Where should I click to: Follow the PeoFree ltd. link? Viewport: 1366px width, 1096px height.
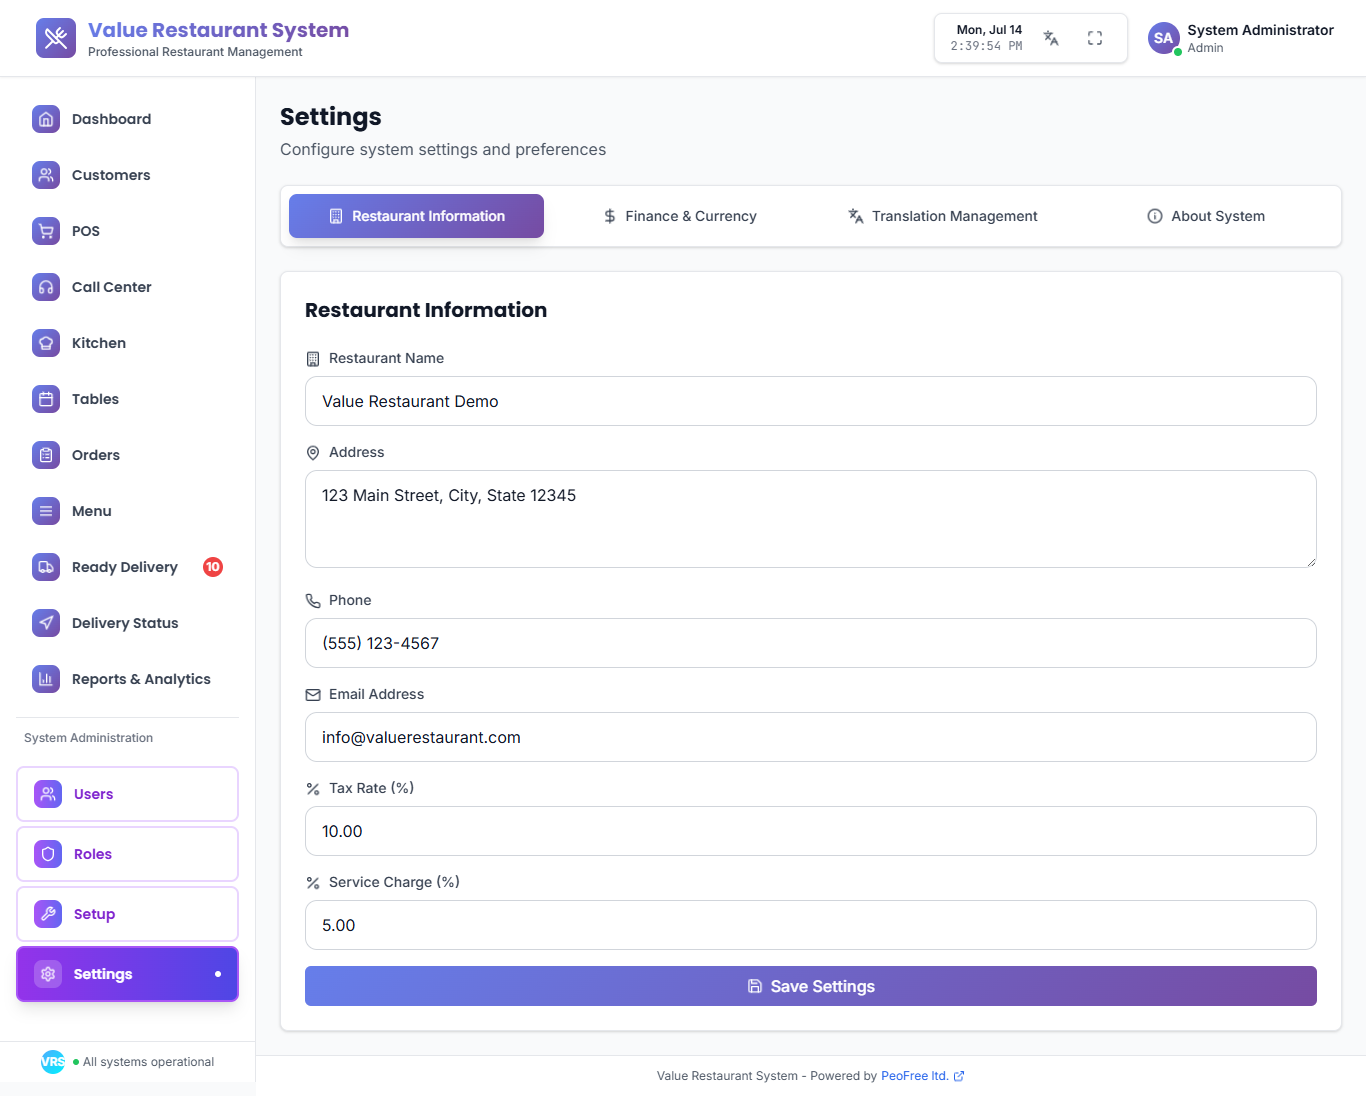[915, 1076]
